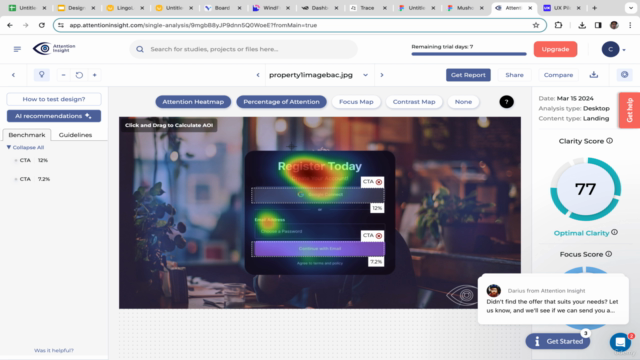
Task: Open AI recommendations
Action: pos(54,116)
